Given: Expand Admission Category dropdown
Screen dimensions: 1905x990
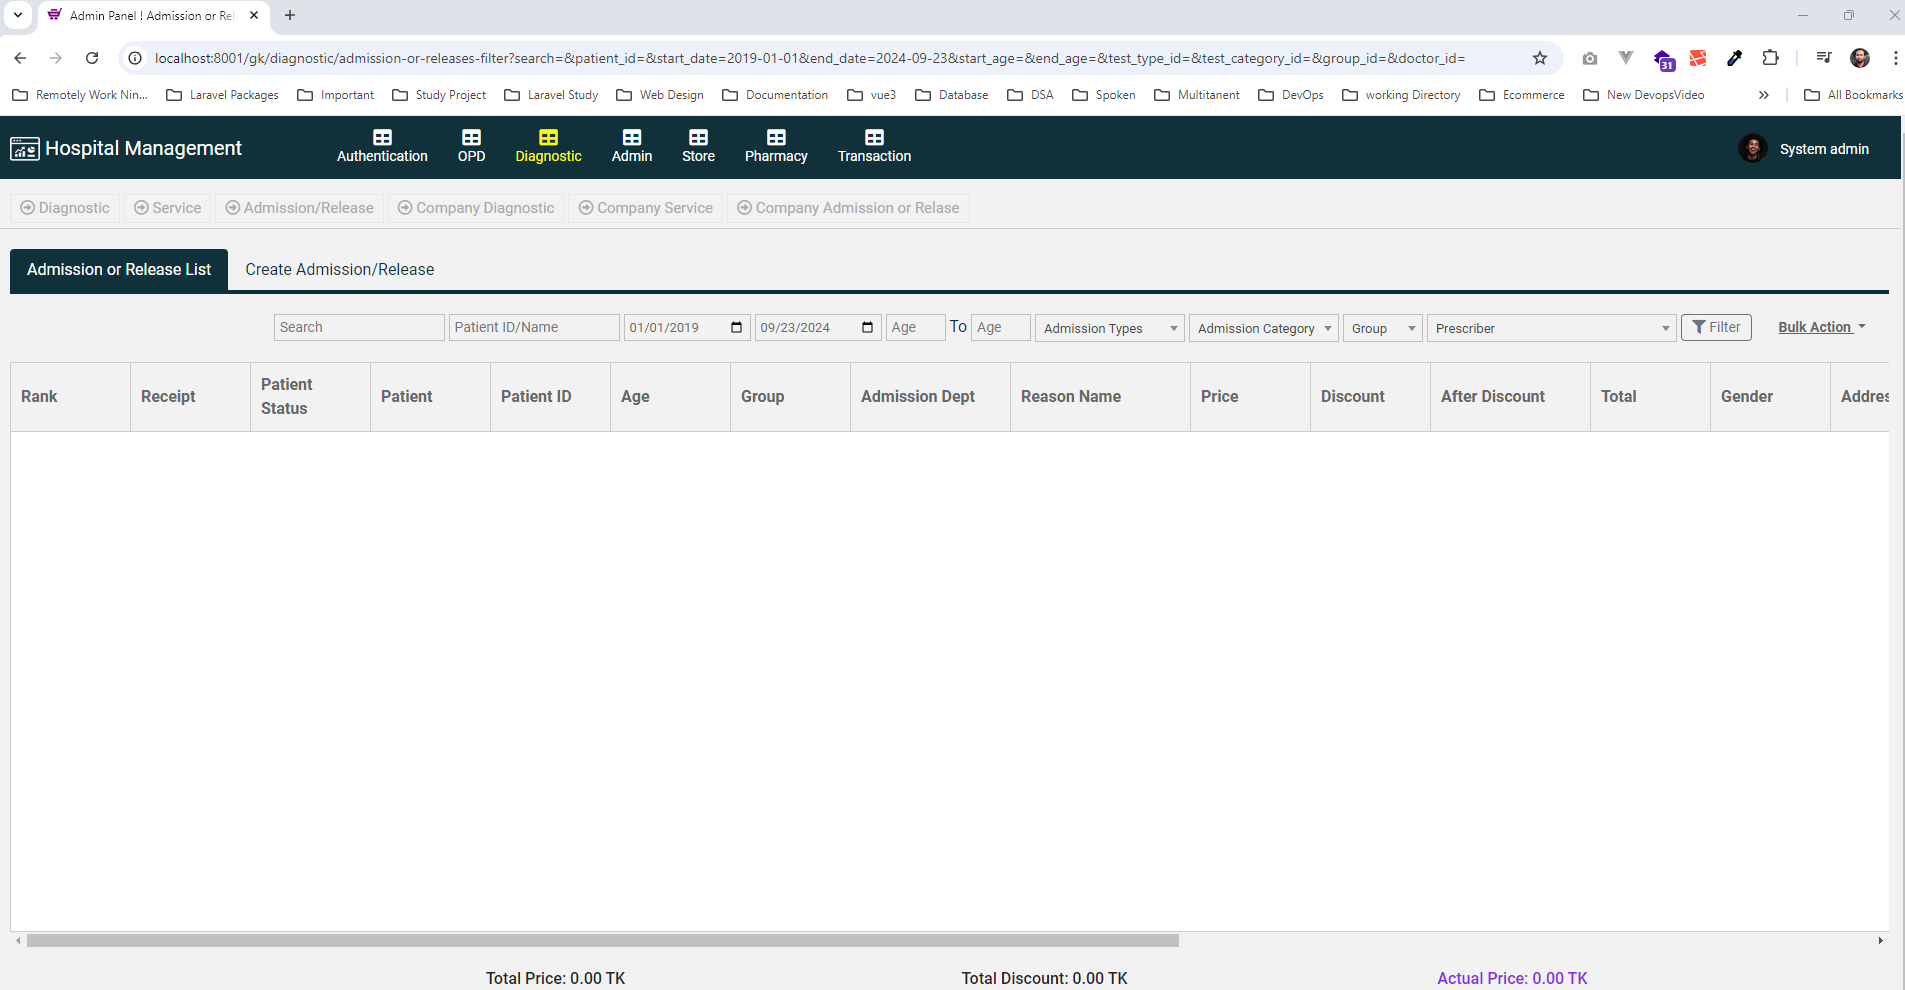Looking at the screenshot, I should (1263, 328).
